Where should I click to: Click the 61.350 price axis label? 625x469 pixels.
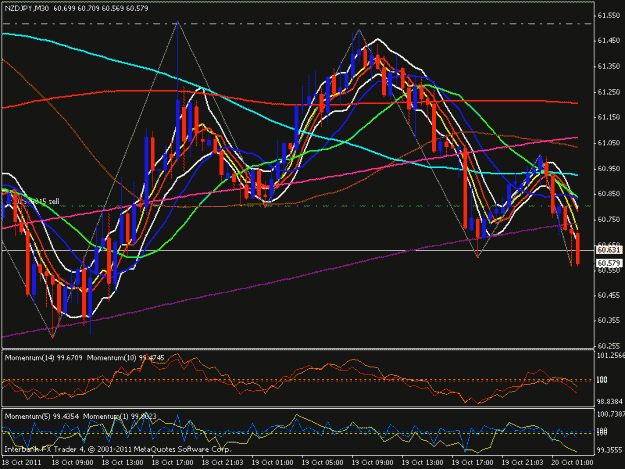click(x=609, y=66)
